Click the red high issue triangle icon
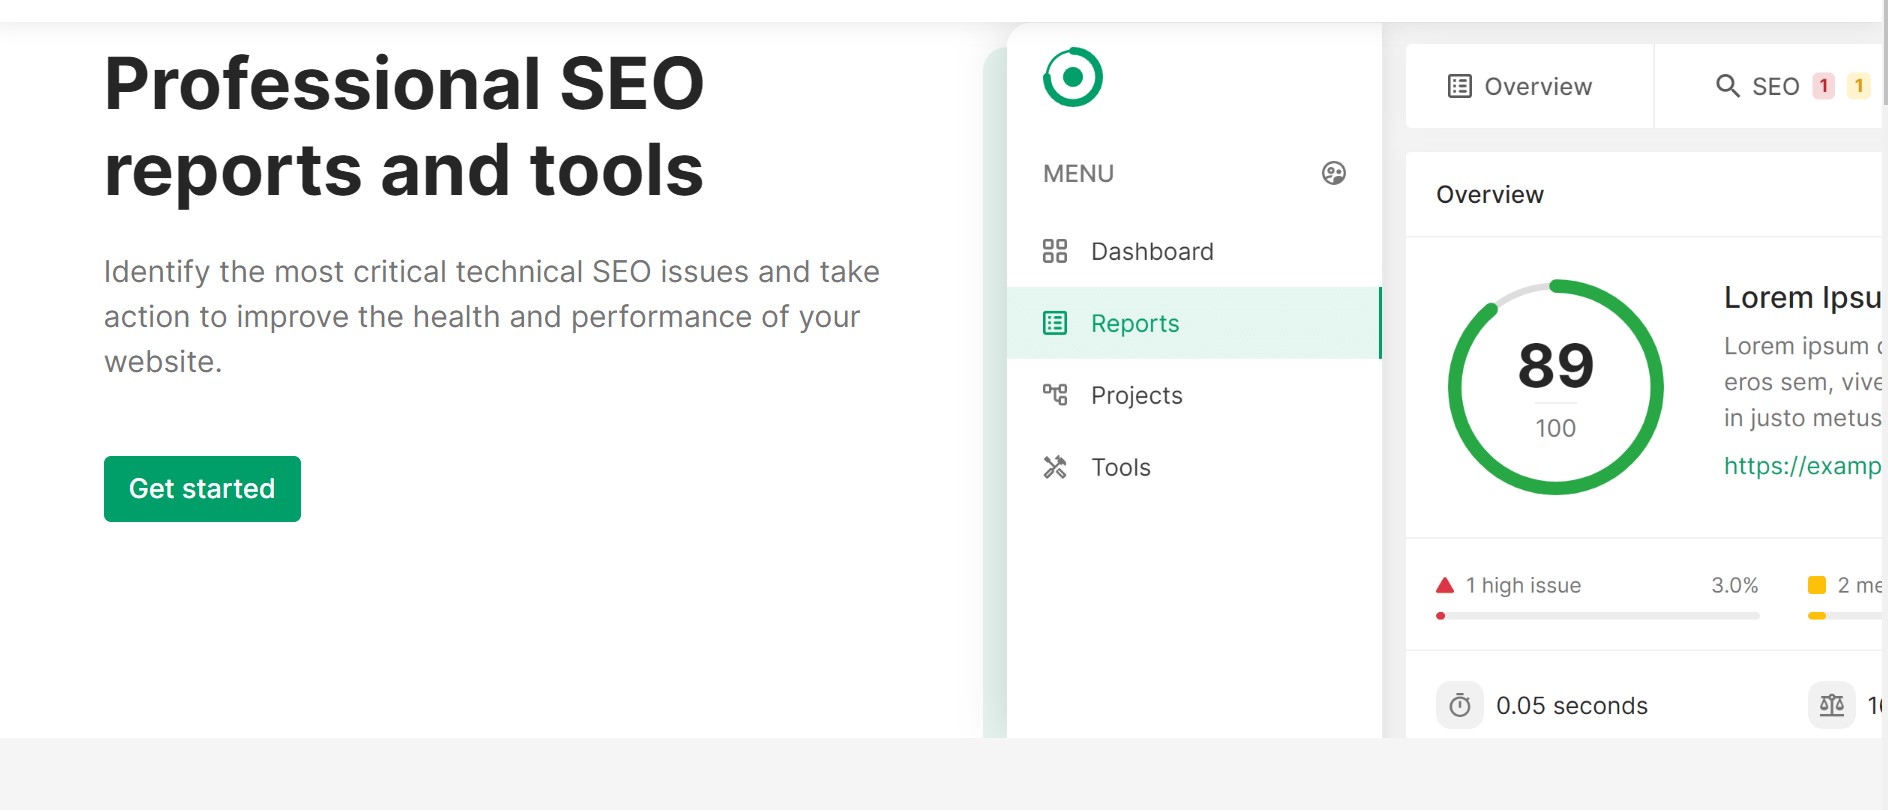Image resolution: width=1888 pixels, height=810 pixels. click(1444, 585)
